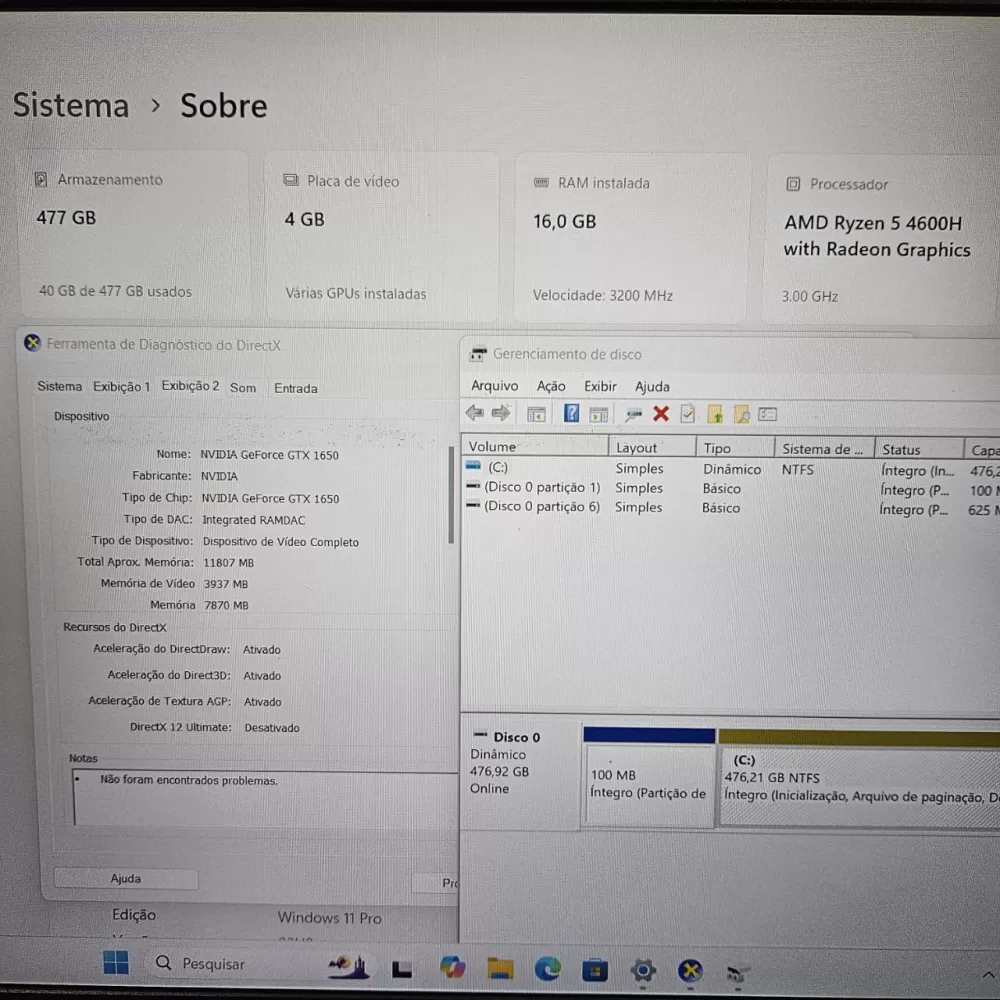Open the Arquivo menu
This screenshot has height=1000, width=1000.
pos(494,386)
